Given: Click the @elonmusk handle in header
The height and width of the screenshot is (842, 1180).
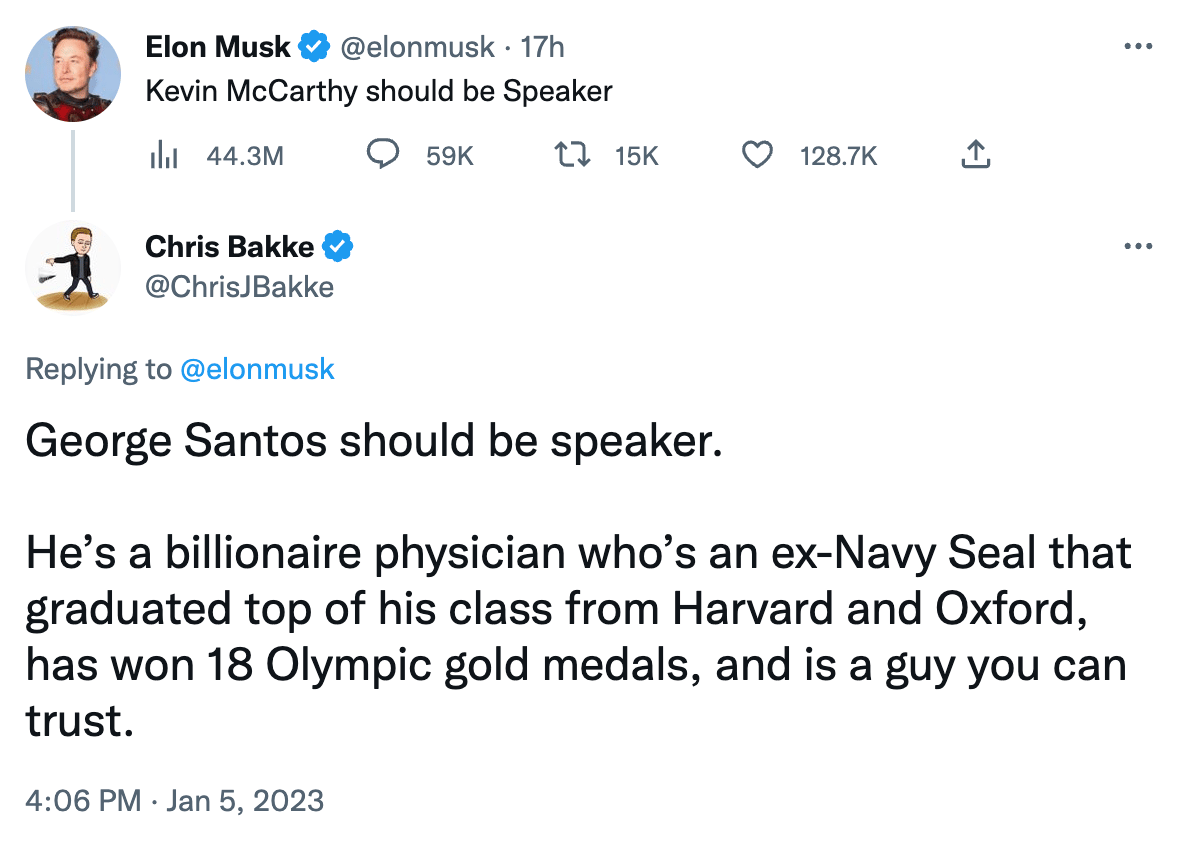Looking at the screenshot, I should [418, 47].
